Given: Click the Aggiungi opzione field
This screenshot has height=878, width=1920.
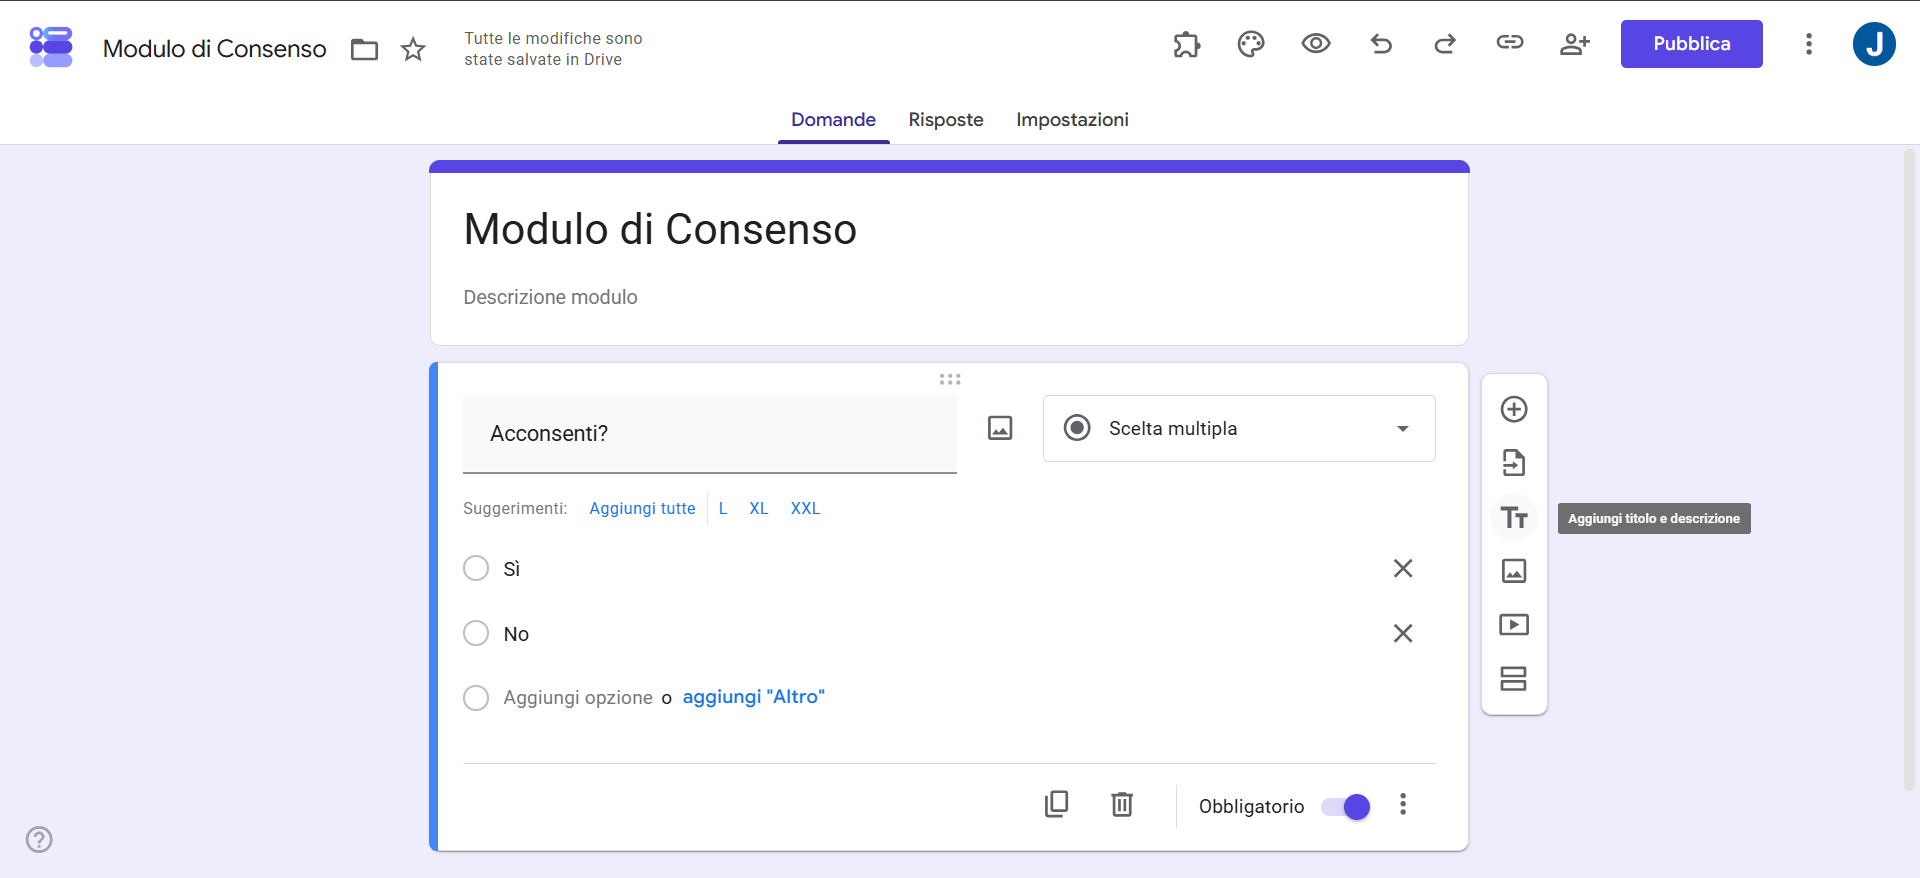Looking at the screenshot, I should click(x=578, y=698).
